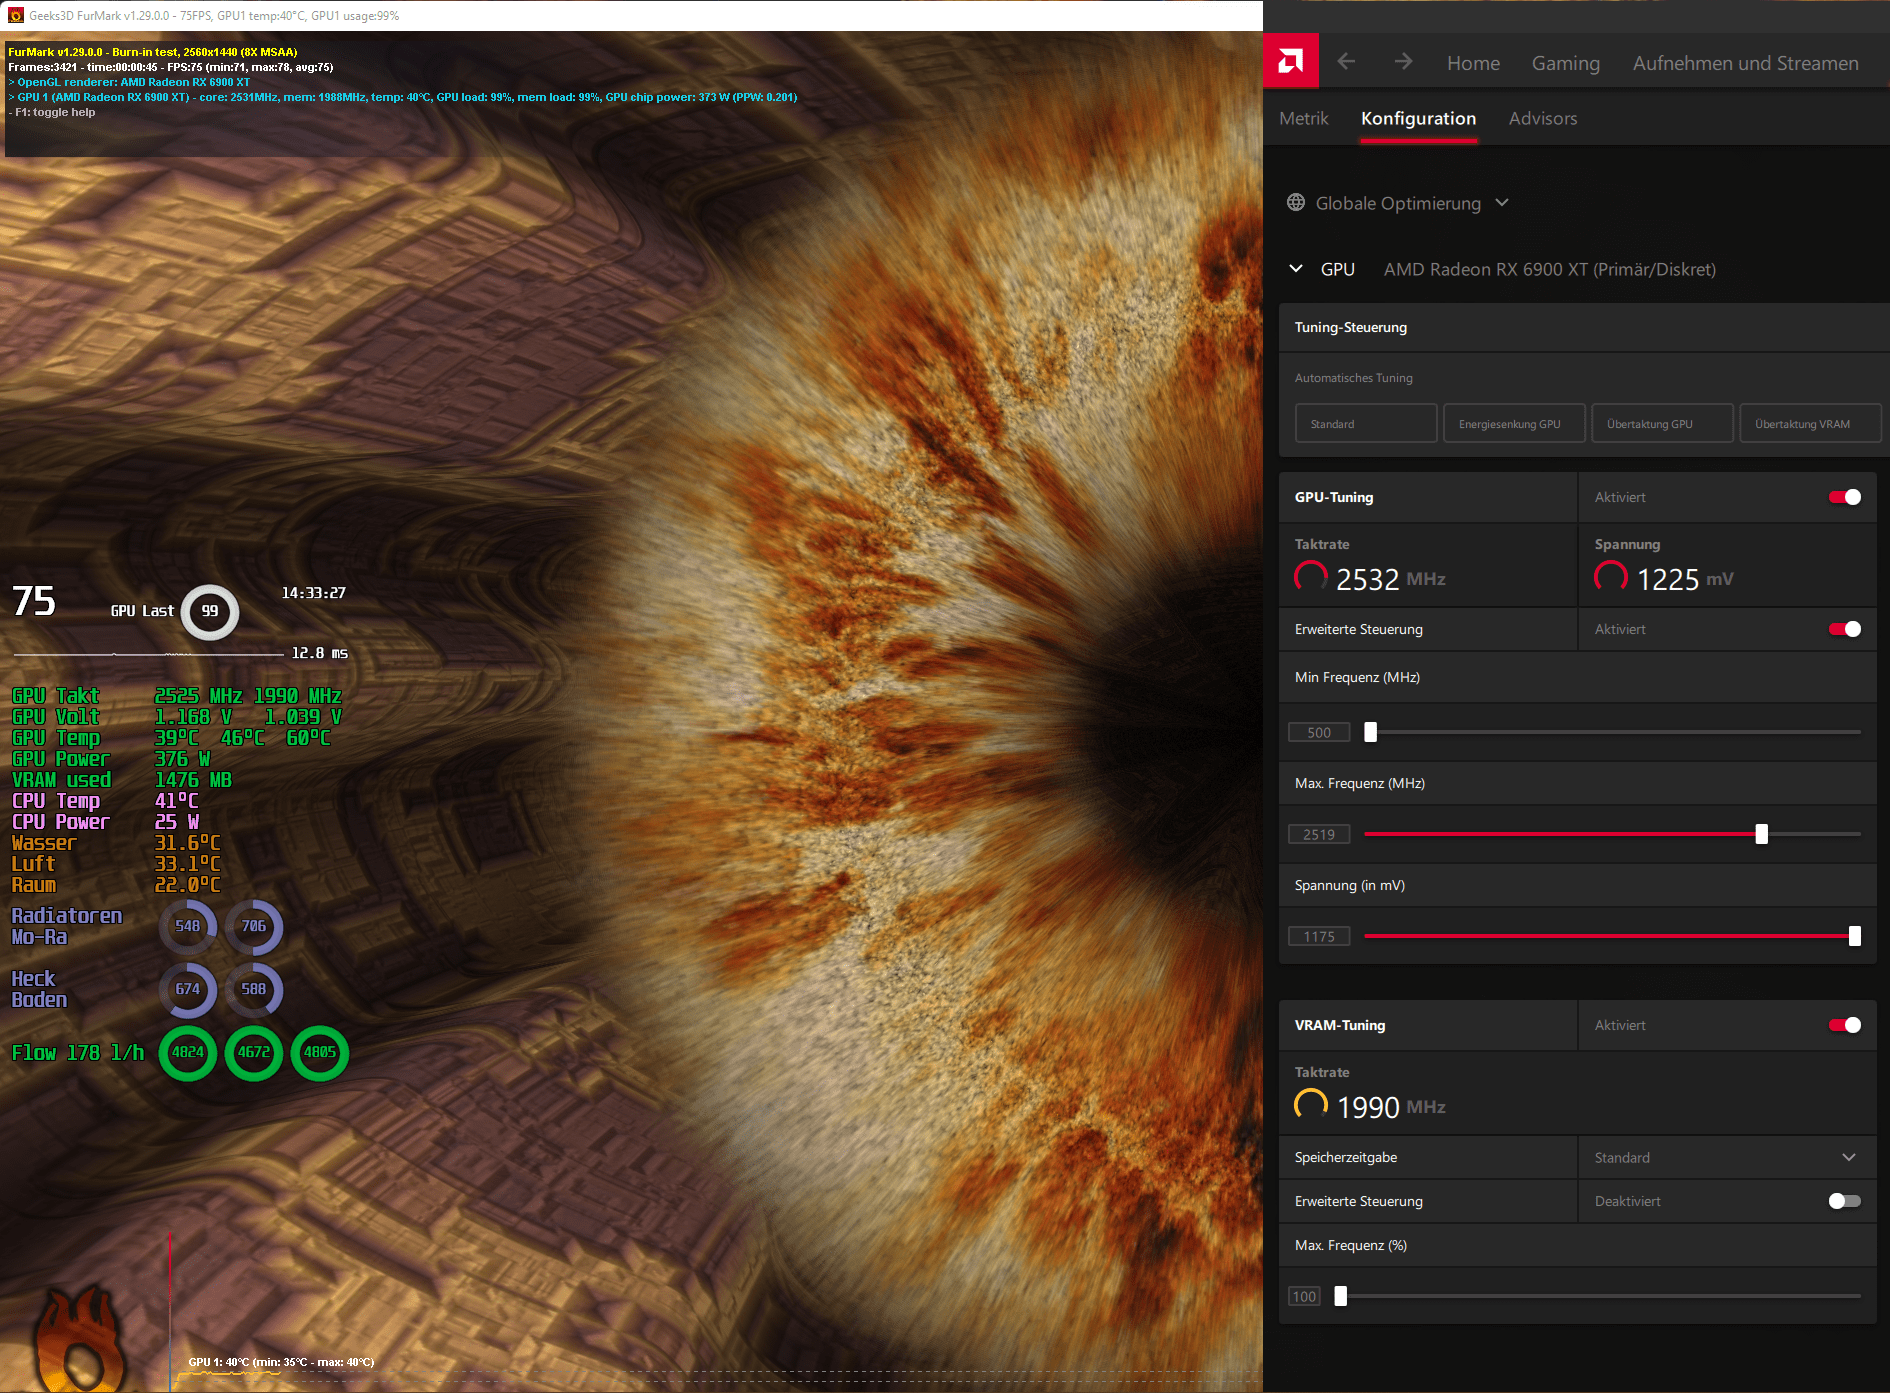Click 'Automatisches Tuning' label
Screen dimensions: 1890x1393
coord(1353,378)
